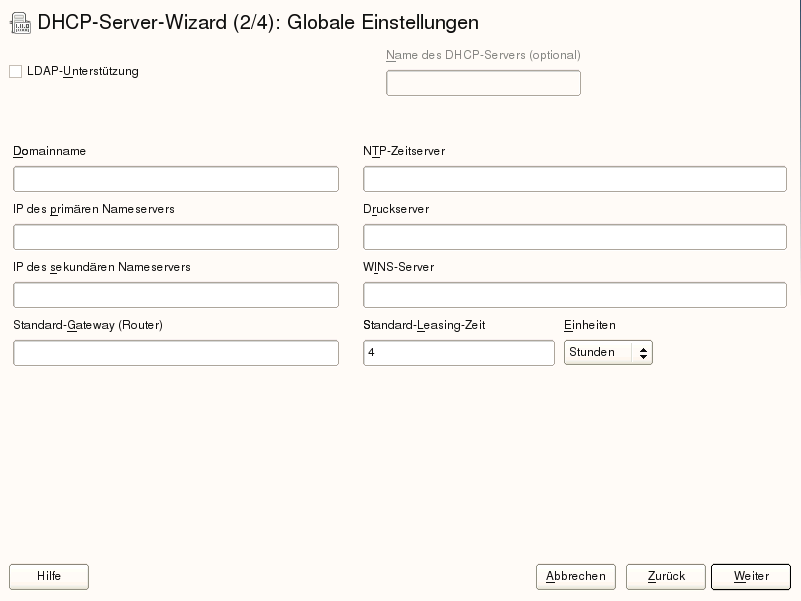Viewport: 801px width, 601px height.
Task: Click the Einheiten label text
Action: click(590, 325)
